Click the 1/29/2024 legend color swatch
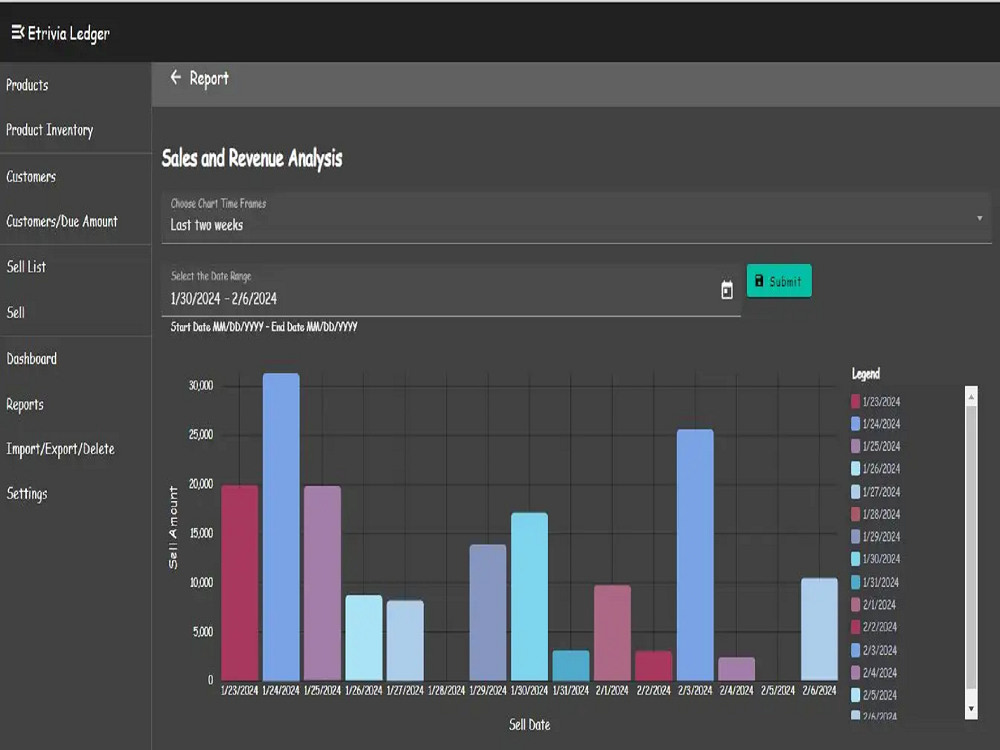The width and height of the screenshot is (1000, 750). 855,536
